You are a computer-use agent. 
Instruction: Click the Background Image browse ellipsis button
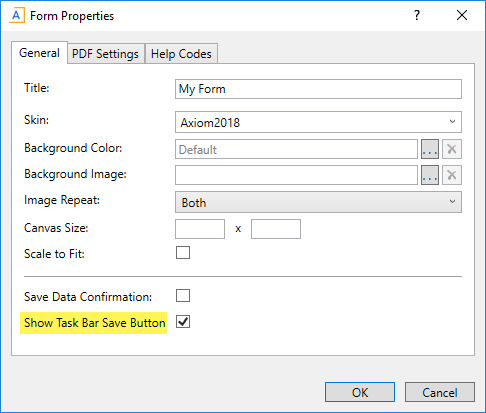[x=430, y=175]
